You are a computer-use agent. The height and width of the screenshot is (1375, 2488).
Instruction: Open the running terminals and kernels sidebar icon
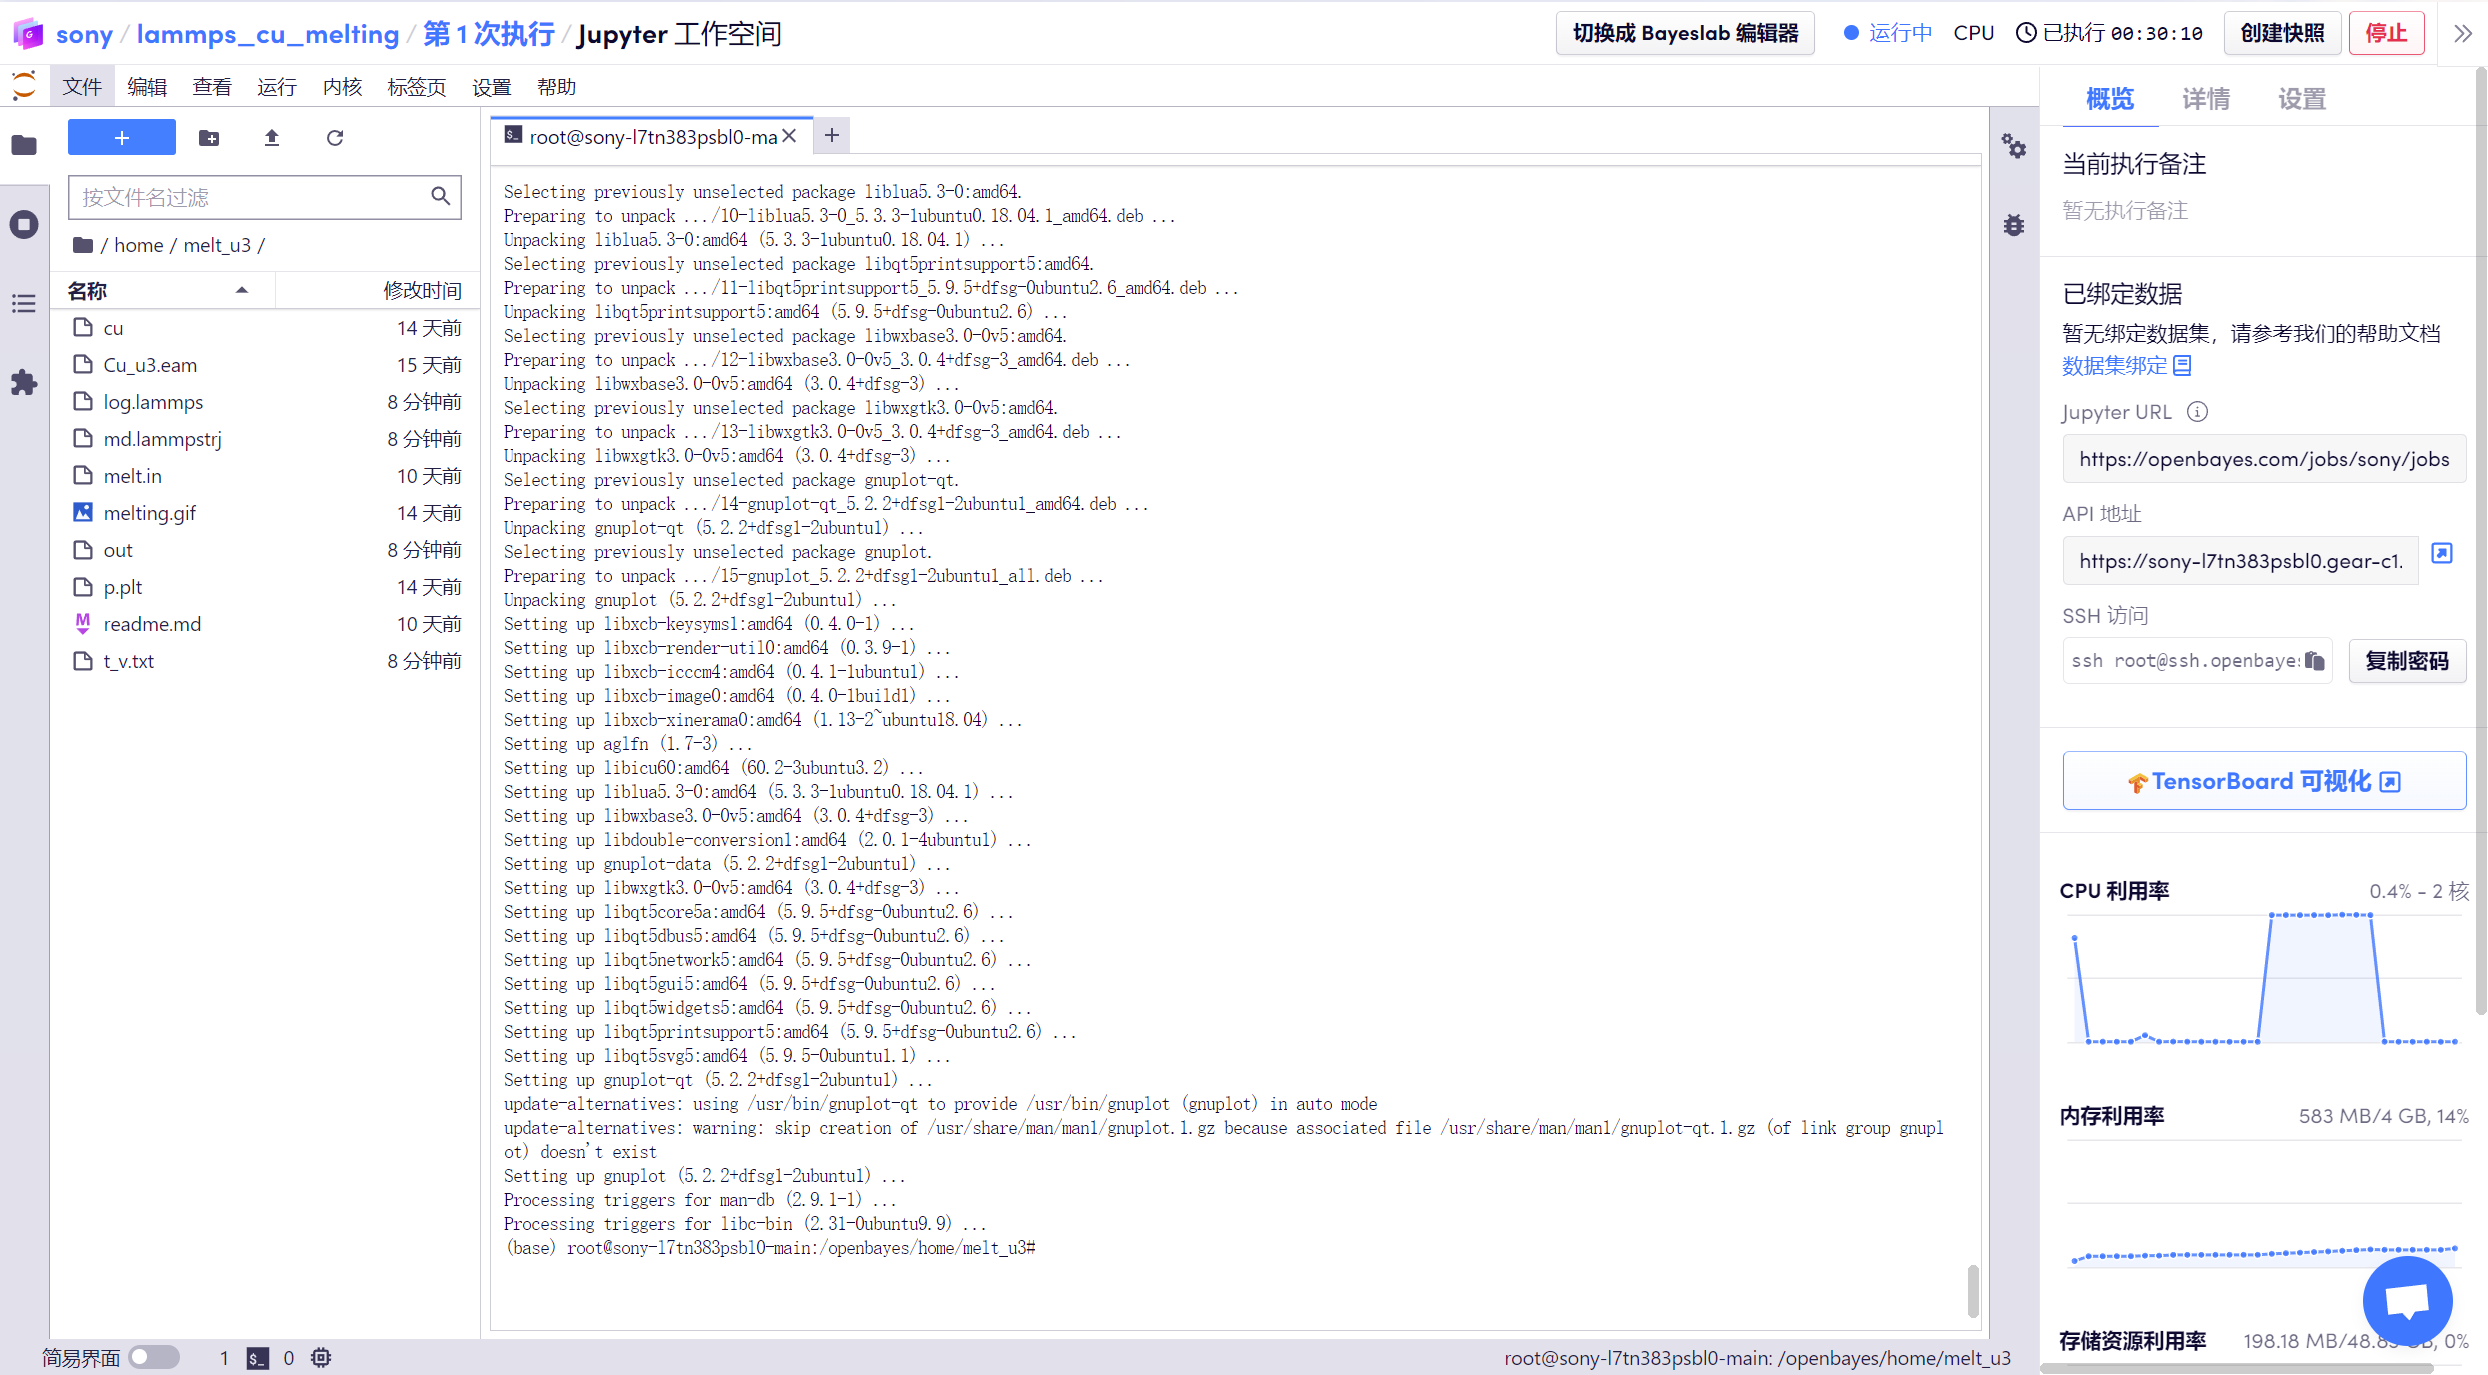(24, 224)
